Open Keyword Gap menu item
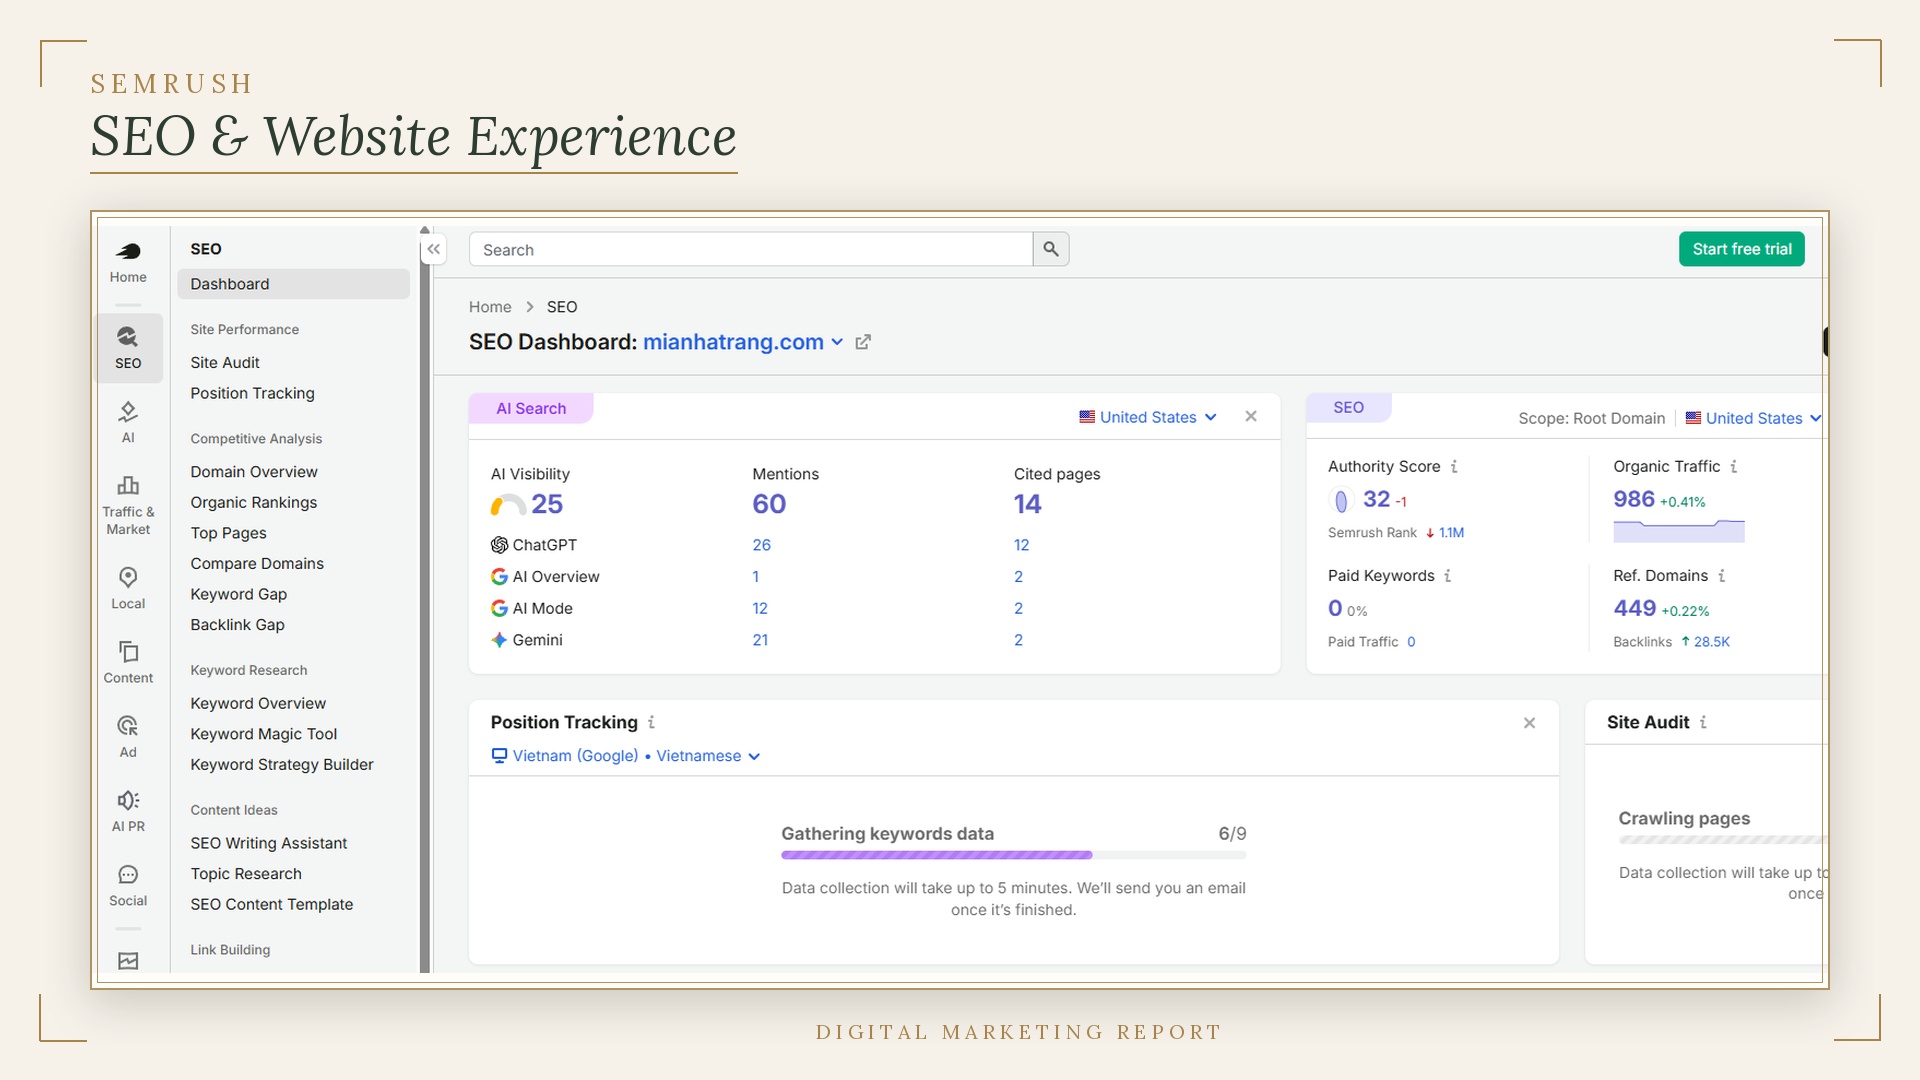The height and width of the screenshot is (1080, 1920). click(239, 594)
